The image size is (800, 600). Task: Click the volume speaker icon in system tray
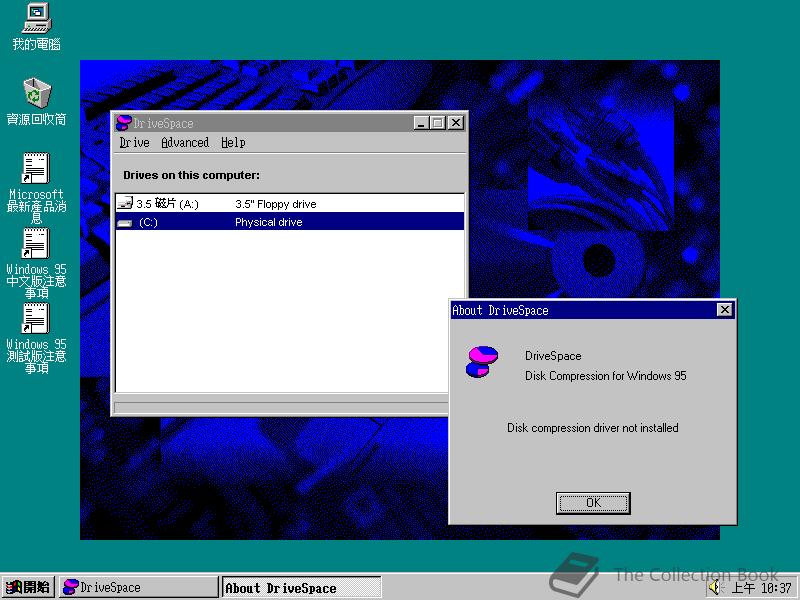point(715,587)
